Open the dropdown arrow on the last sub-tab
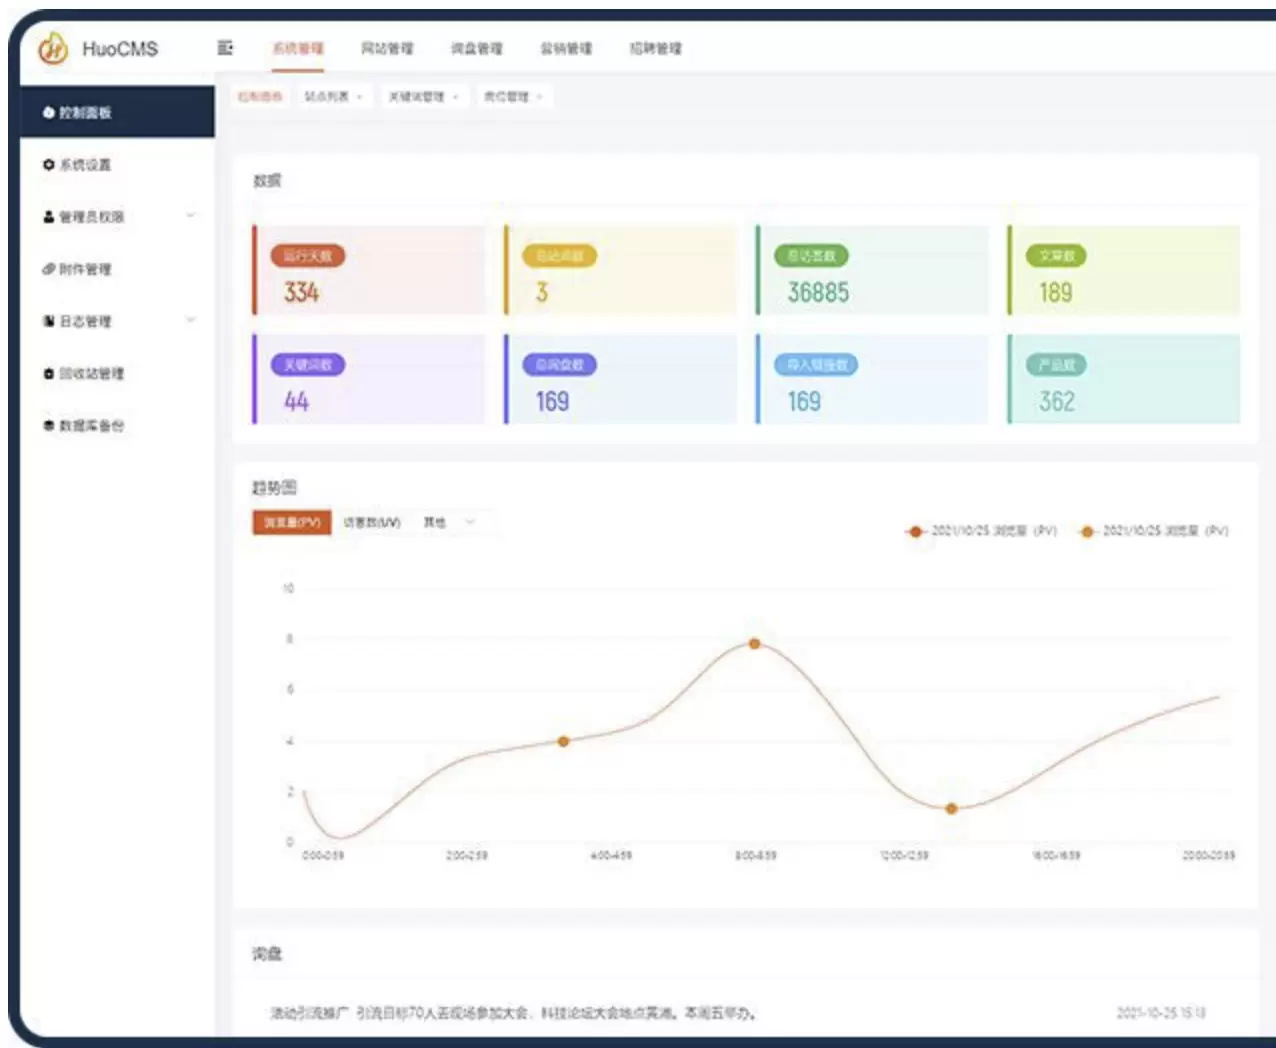This screenshot has height=1048, width=1276. [539, 97]
